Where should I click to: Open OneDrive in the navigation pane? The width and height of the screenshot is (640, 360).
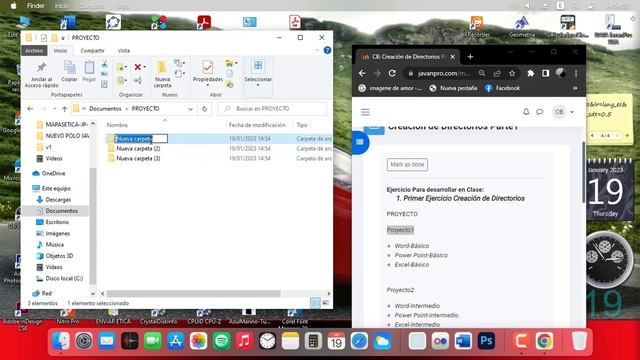tap(53, 173)
